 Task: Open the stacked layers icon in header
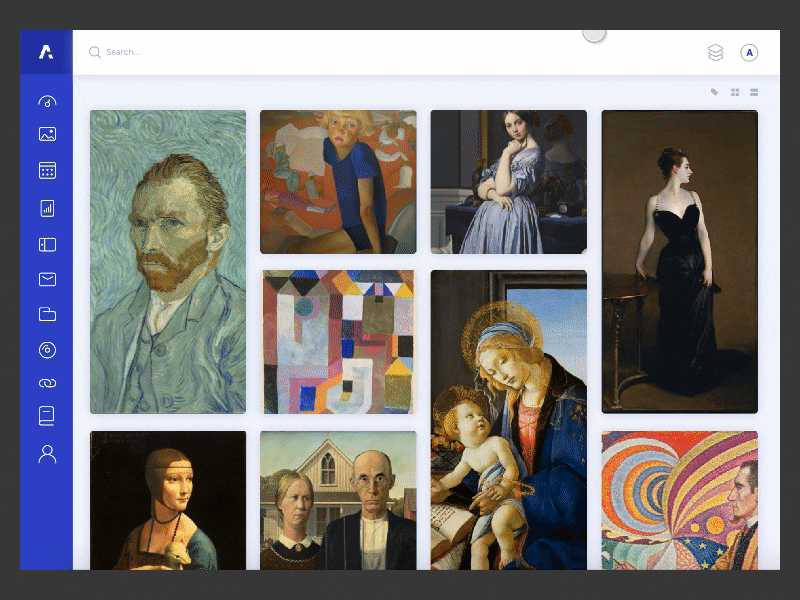coord(716,52)
